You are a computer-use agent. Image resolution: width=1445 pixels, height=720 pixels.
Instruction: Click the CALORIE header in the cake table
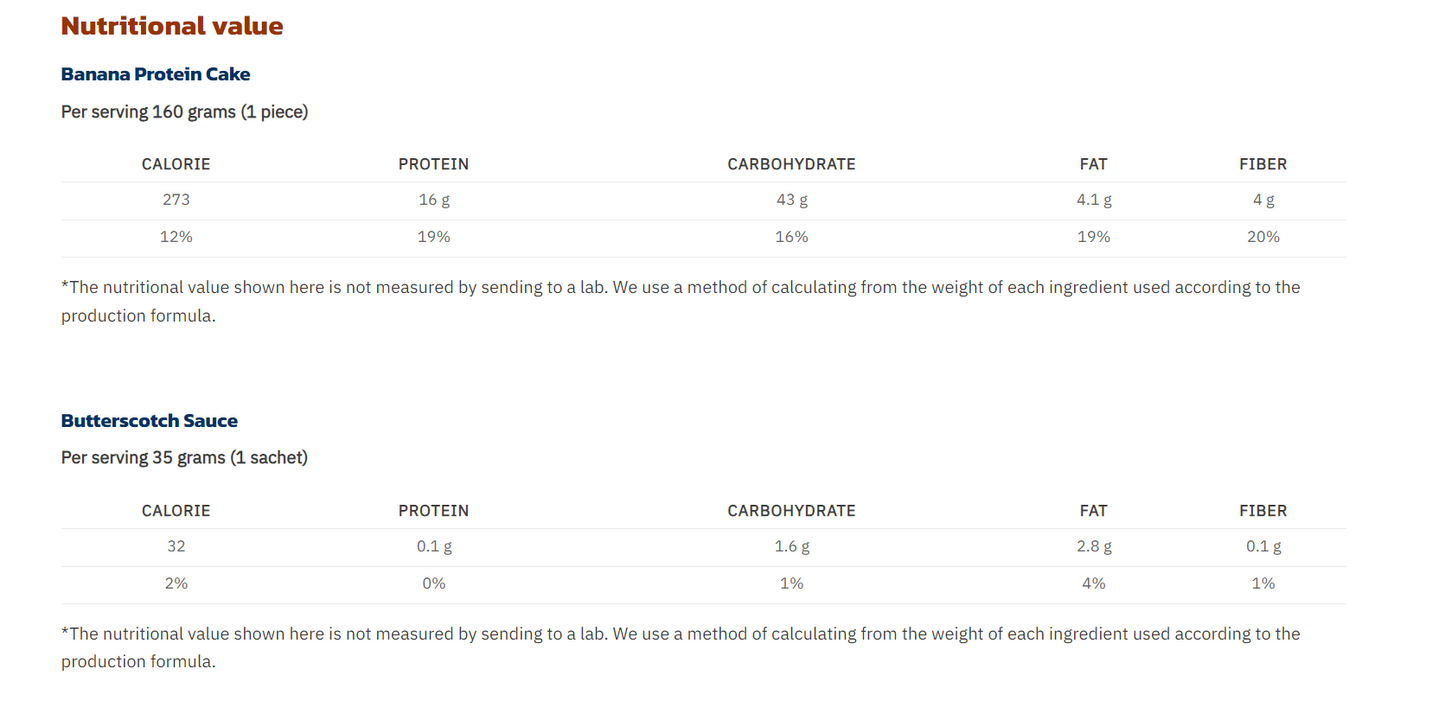click(176, 164)
